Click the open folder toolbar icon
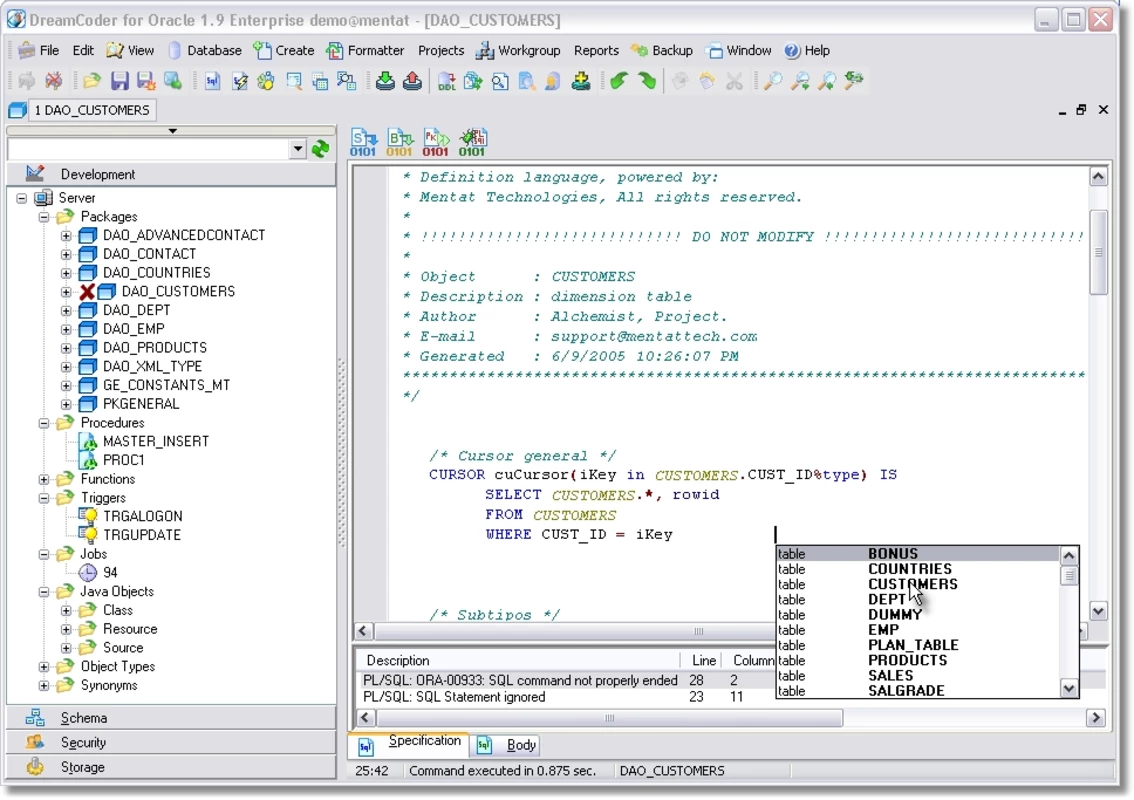 (x=92, y=81)
